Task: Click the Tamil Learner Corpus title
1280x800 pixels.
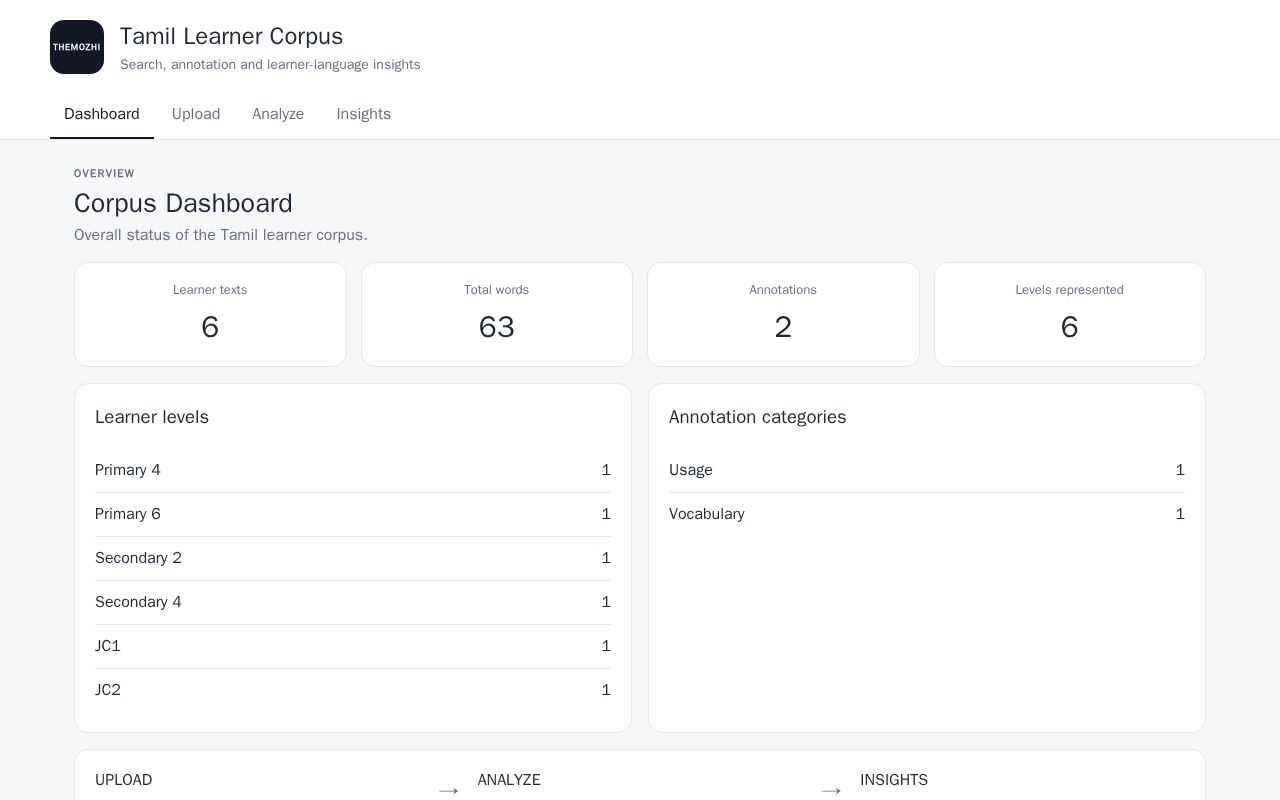Action: (231, 36)
